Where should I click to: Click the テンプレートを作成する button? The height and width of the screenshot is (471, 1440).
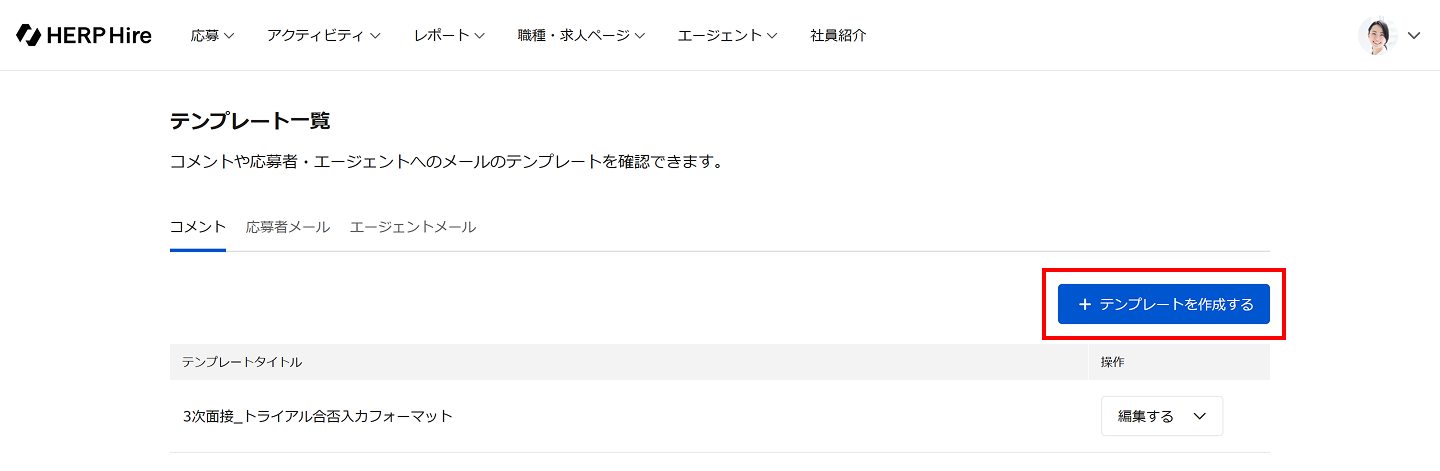point(1164,304)
